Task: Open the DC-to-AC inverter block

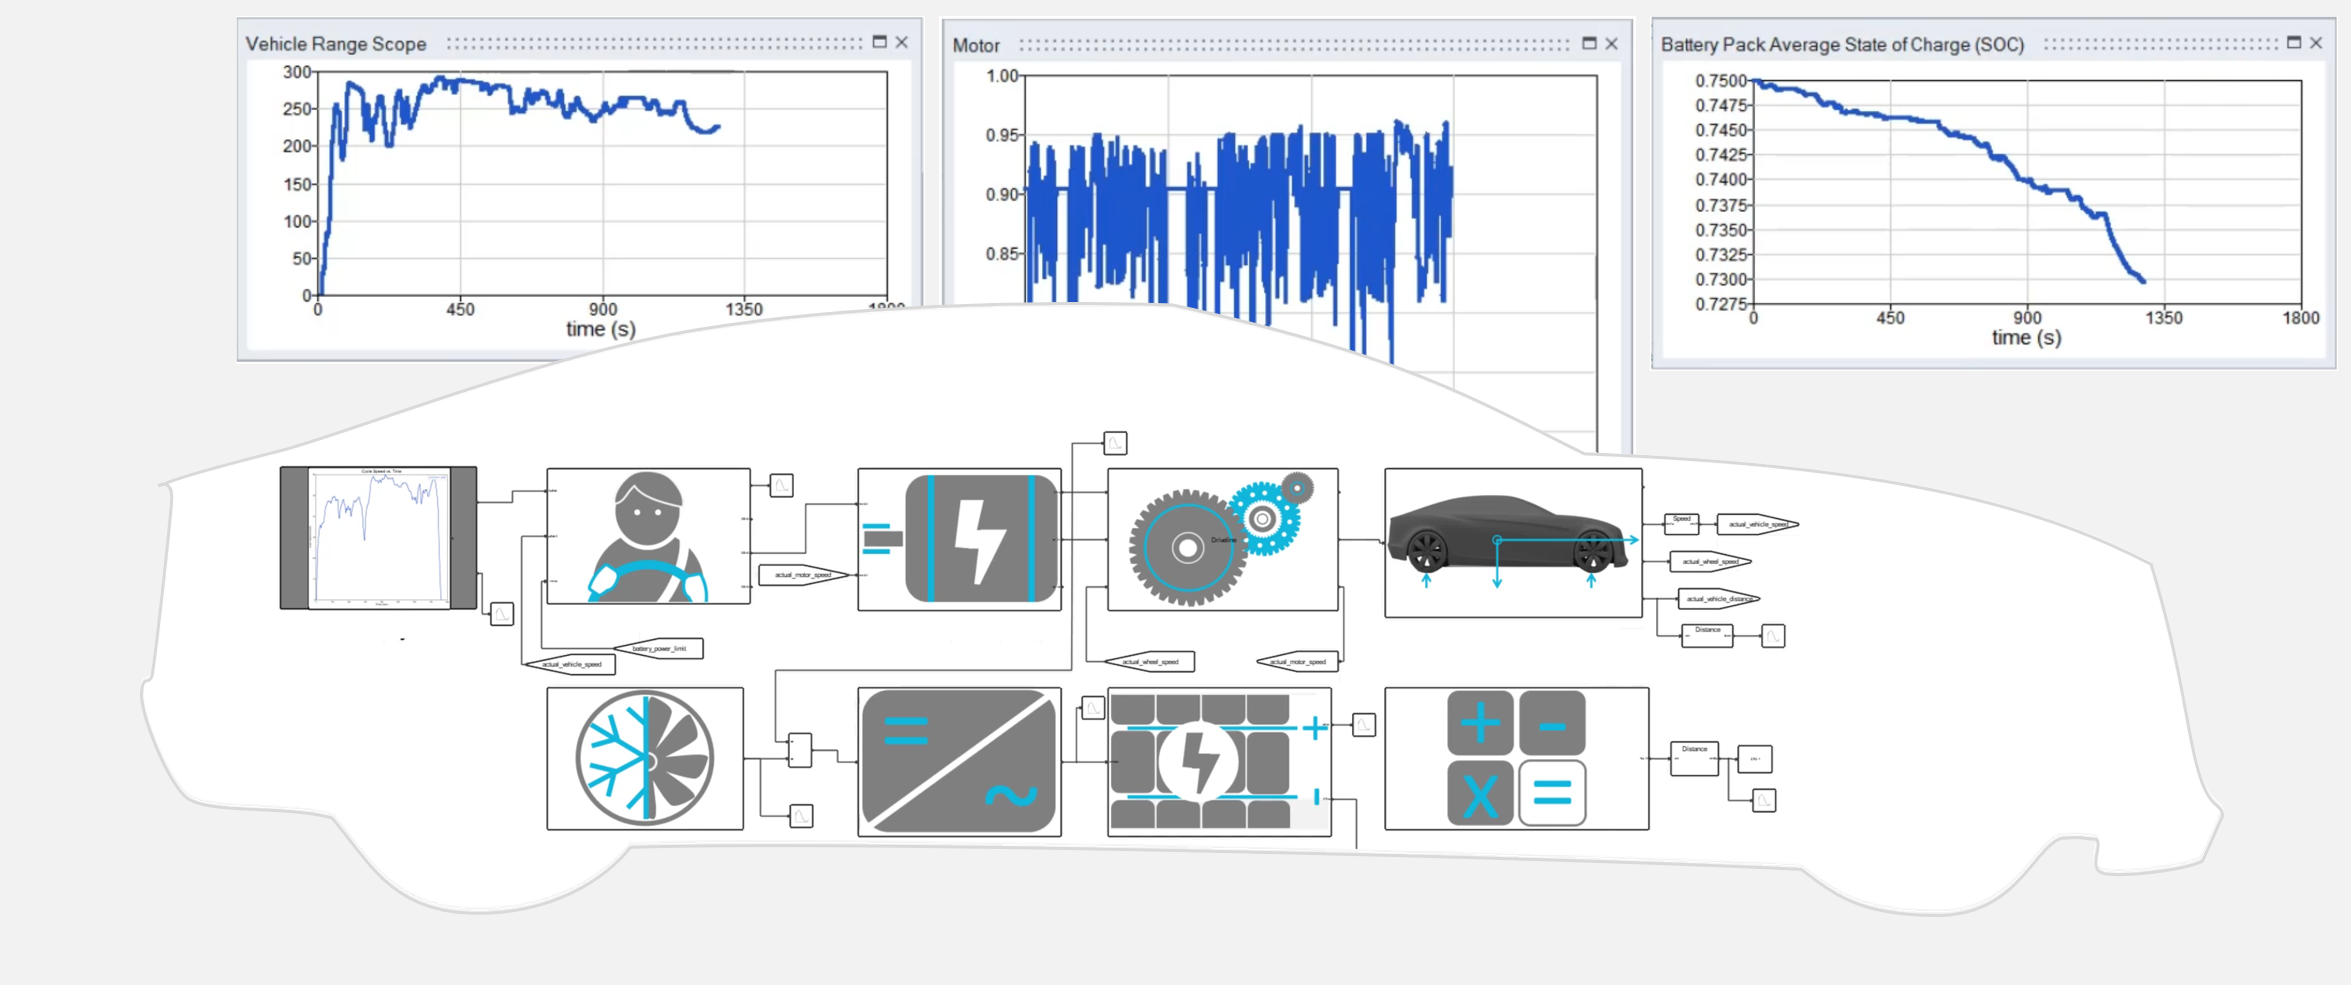Action: coord(959,761)
